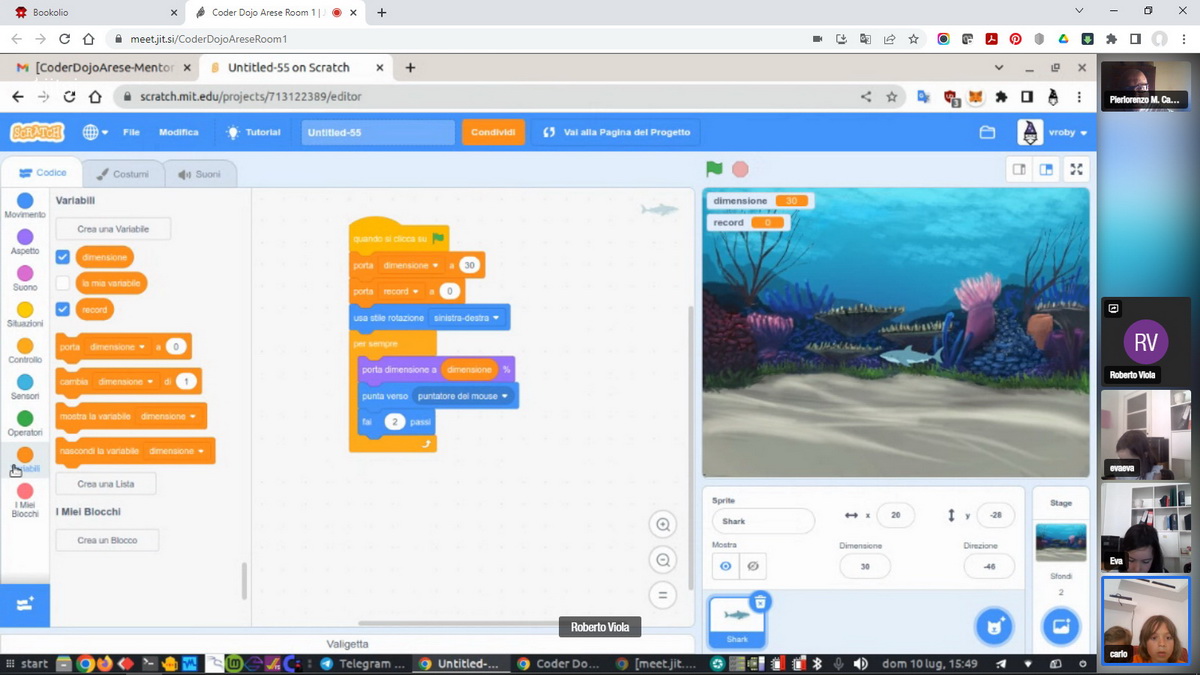Image resolution: width=1200 pixels, height=675 pixels.
Task: Open the My Stuff folder icon
Action: tap(987, 132)
